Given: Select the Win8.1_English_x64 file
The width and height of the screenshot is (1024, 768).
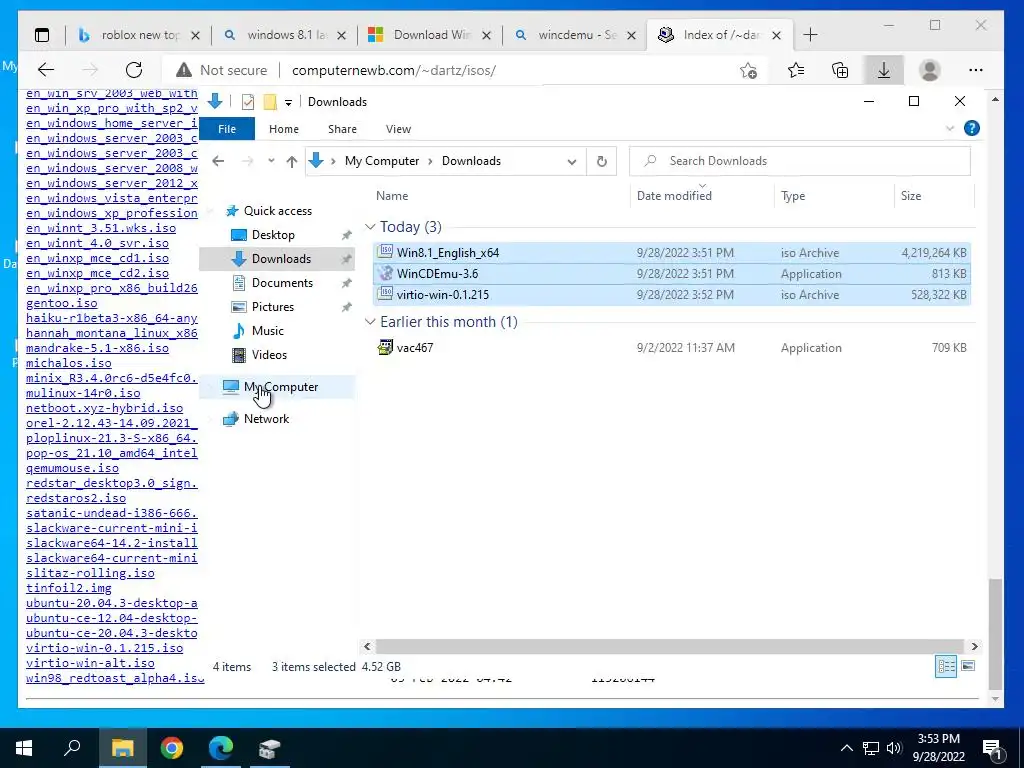Looking at the screenshot, I should pyautogui.click(x=672, y=253).
